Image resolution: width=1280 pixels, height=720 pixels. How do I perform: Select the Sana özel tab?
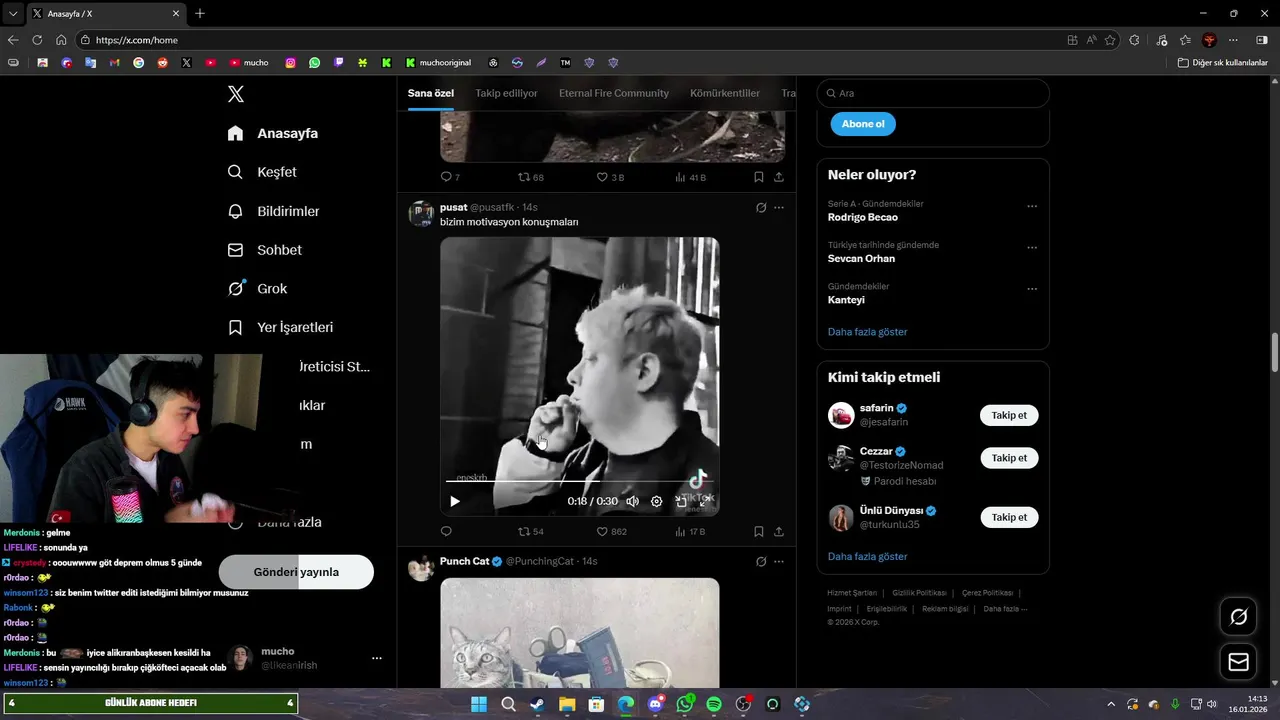tap(431, 93)
